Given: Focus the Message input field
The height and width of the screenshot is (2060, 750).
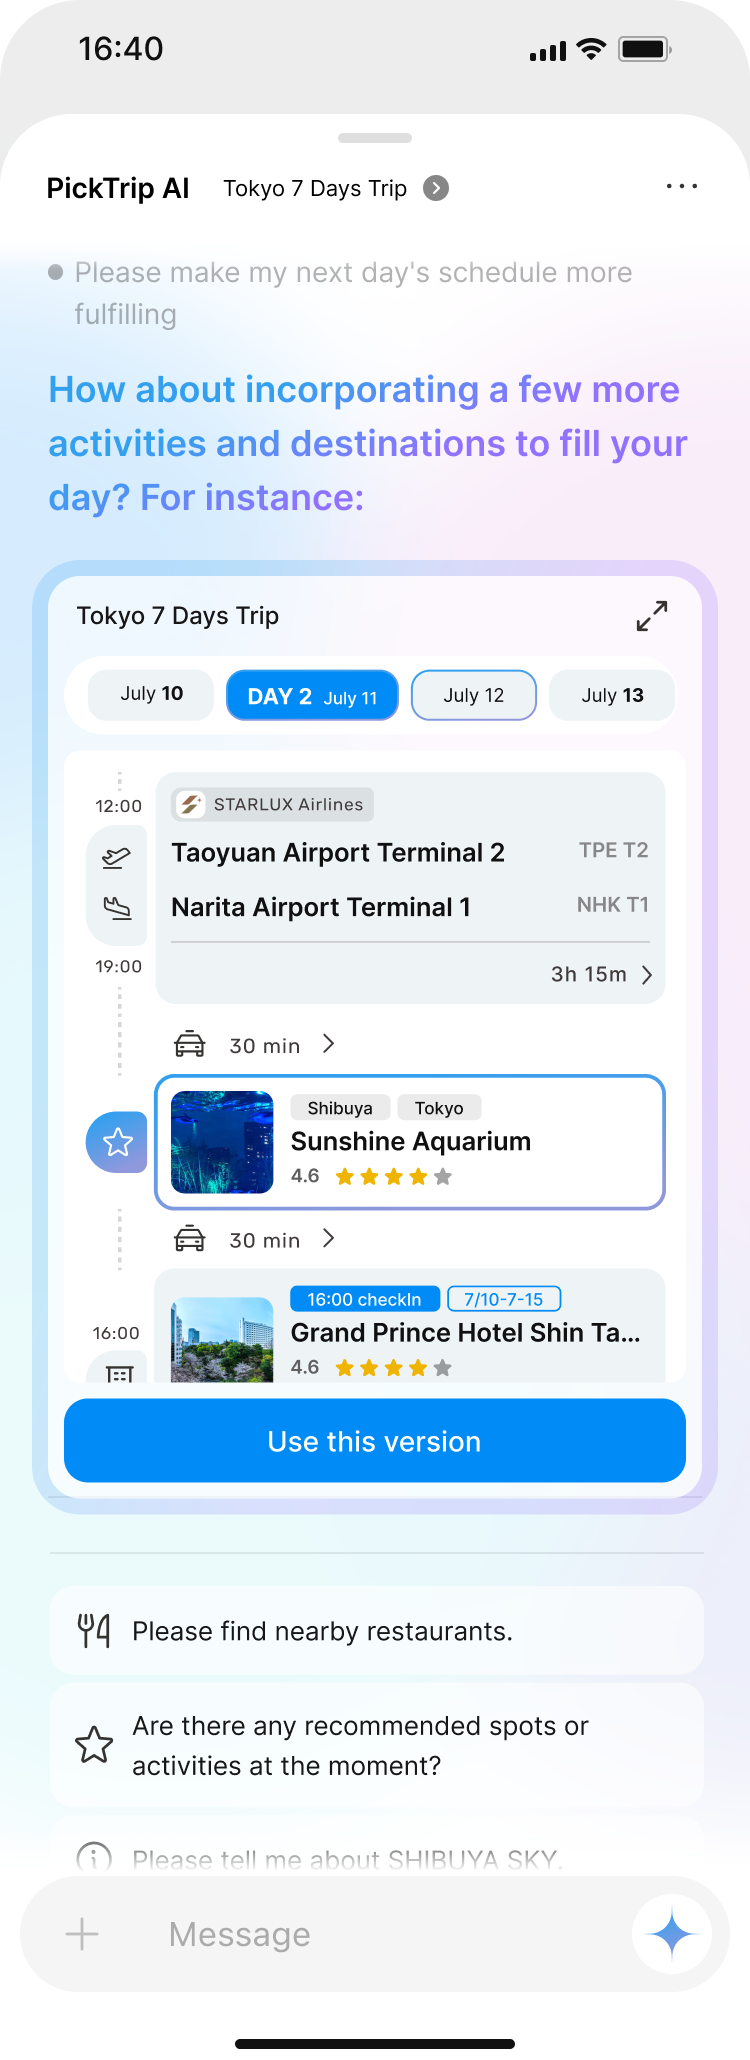Looking at the screenshot, I should click(380, 1934).
